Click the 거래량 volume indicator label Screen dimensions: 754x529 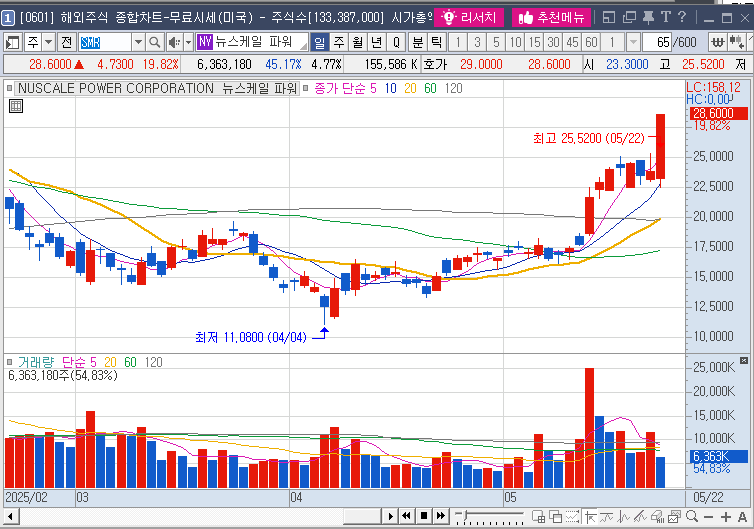[36, 362]
